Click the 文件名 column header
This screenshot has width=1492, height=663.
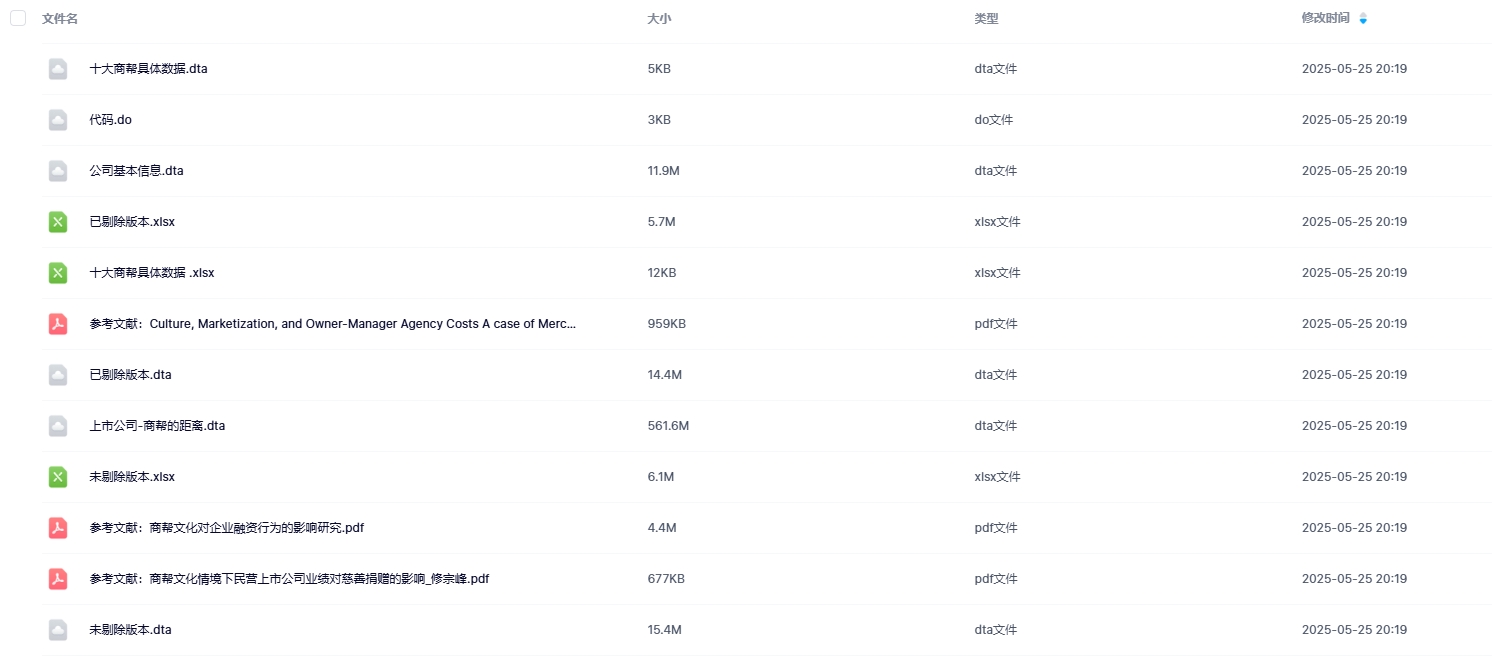point(60,19)
